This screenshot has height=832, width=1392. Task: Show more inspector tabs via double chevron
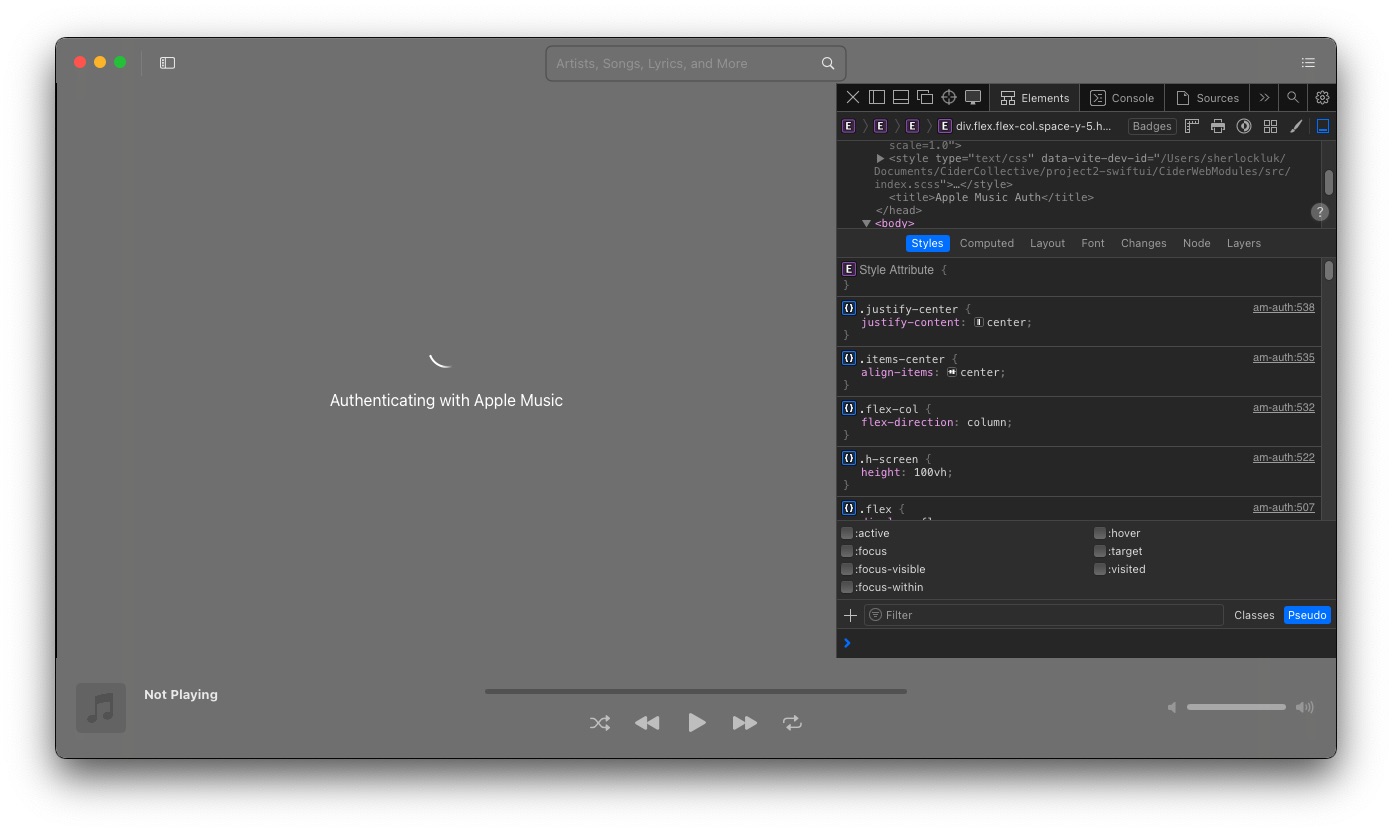point(1264,97)
